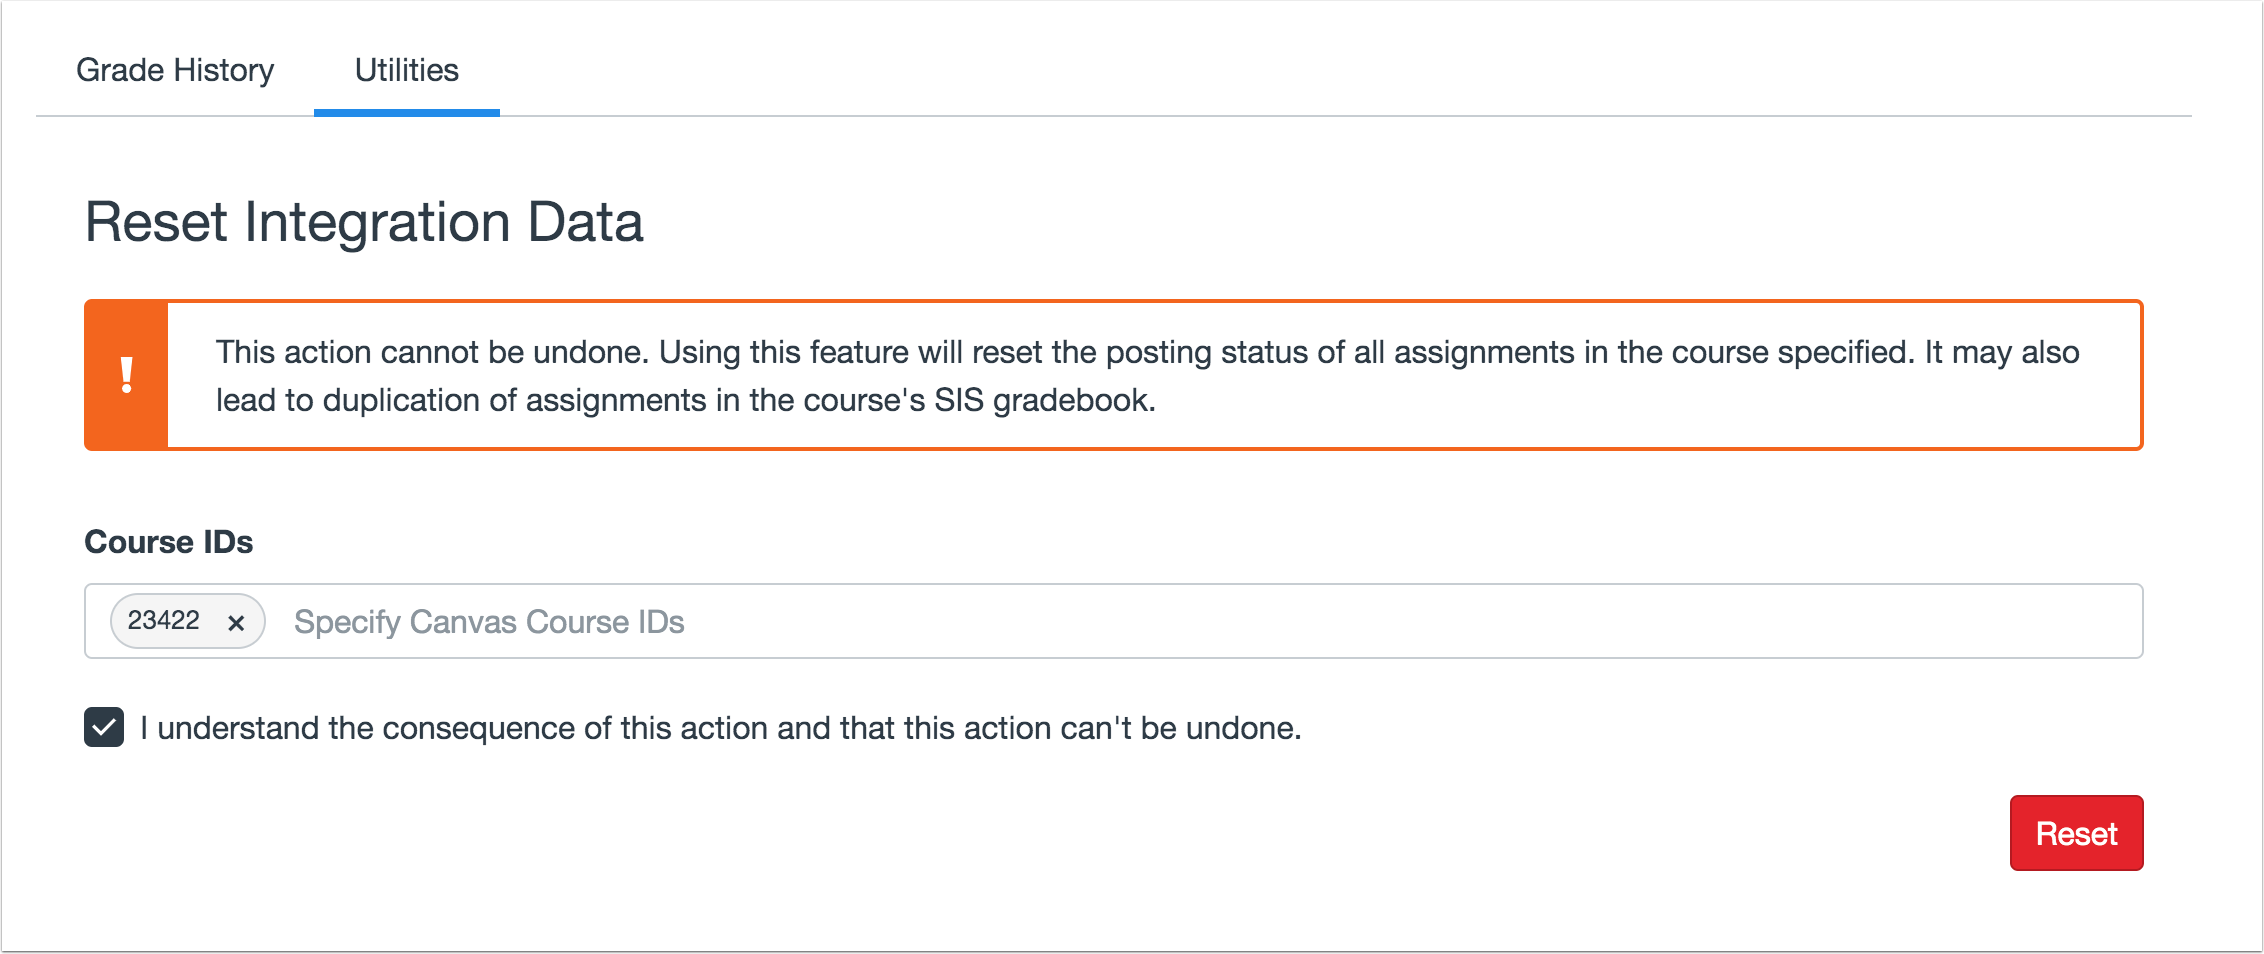Remove the 23422 course ID tag
Screen dimensions: 2264x954
236,622
